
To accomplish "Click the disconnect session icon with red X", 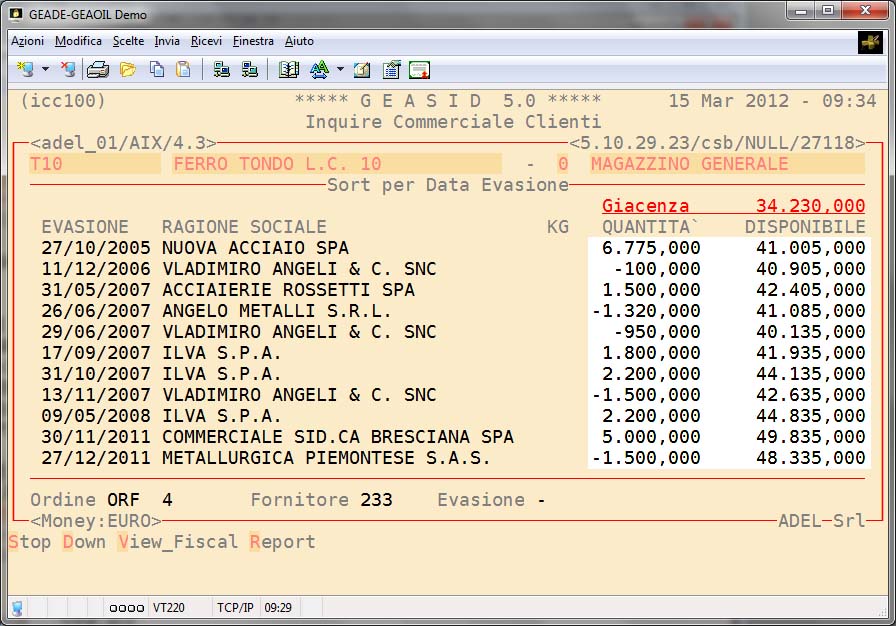I will (67, 69).
